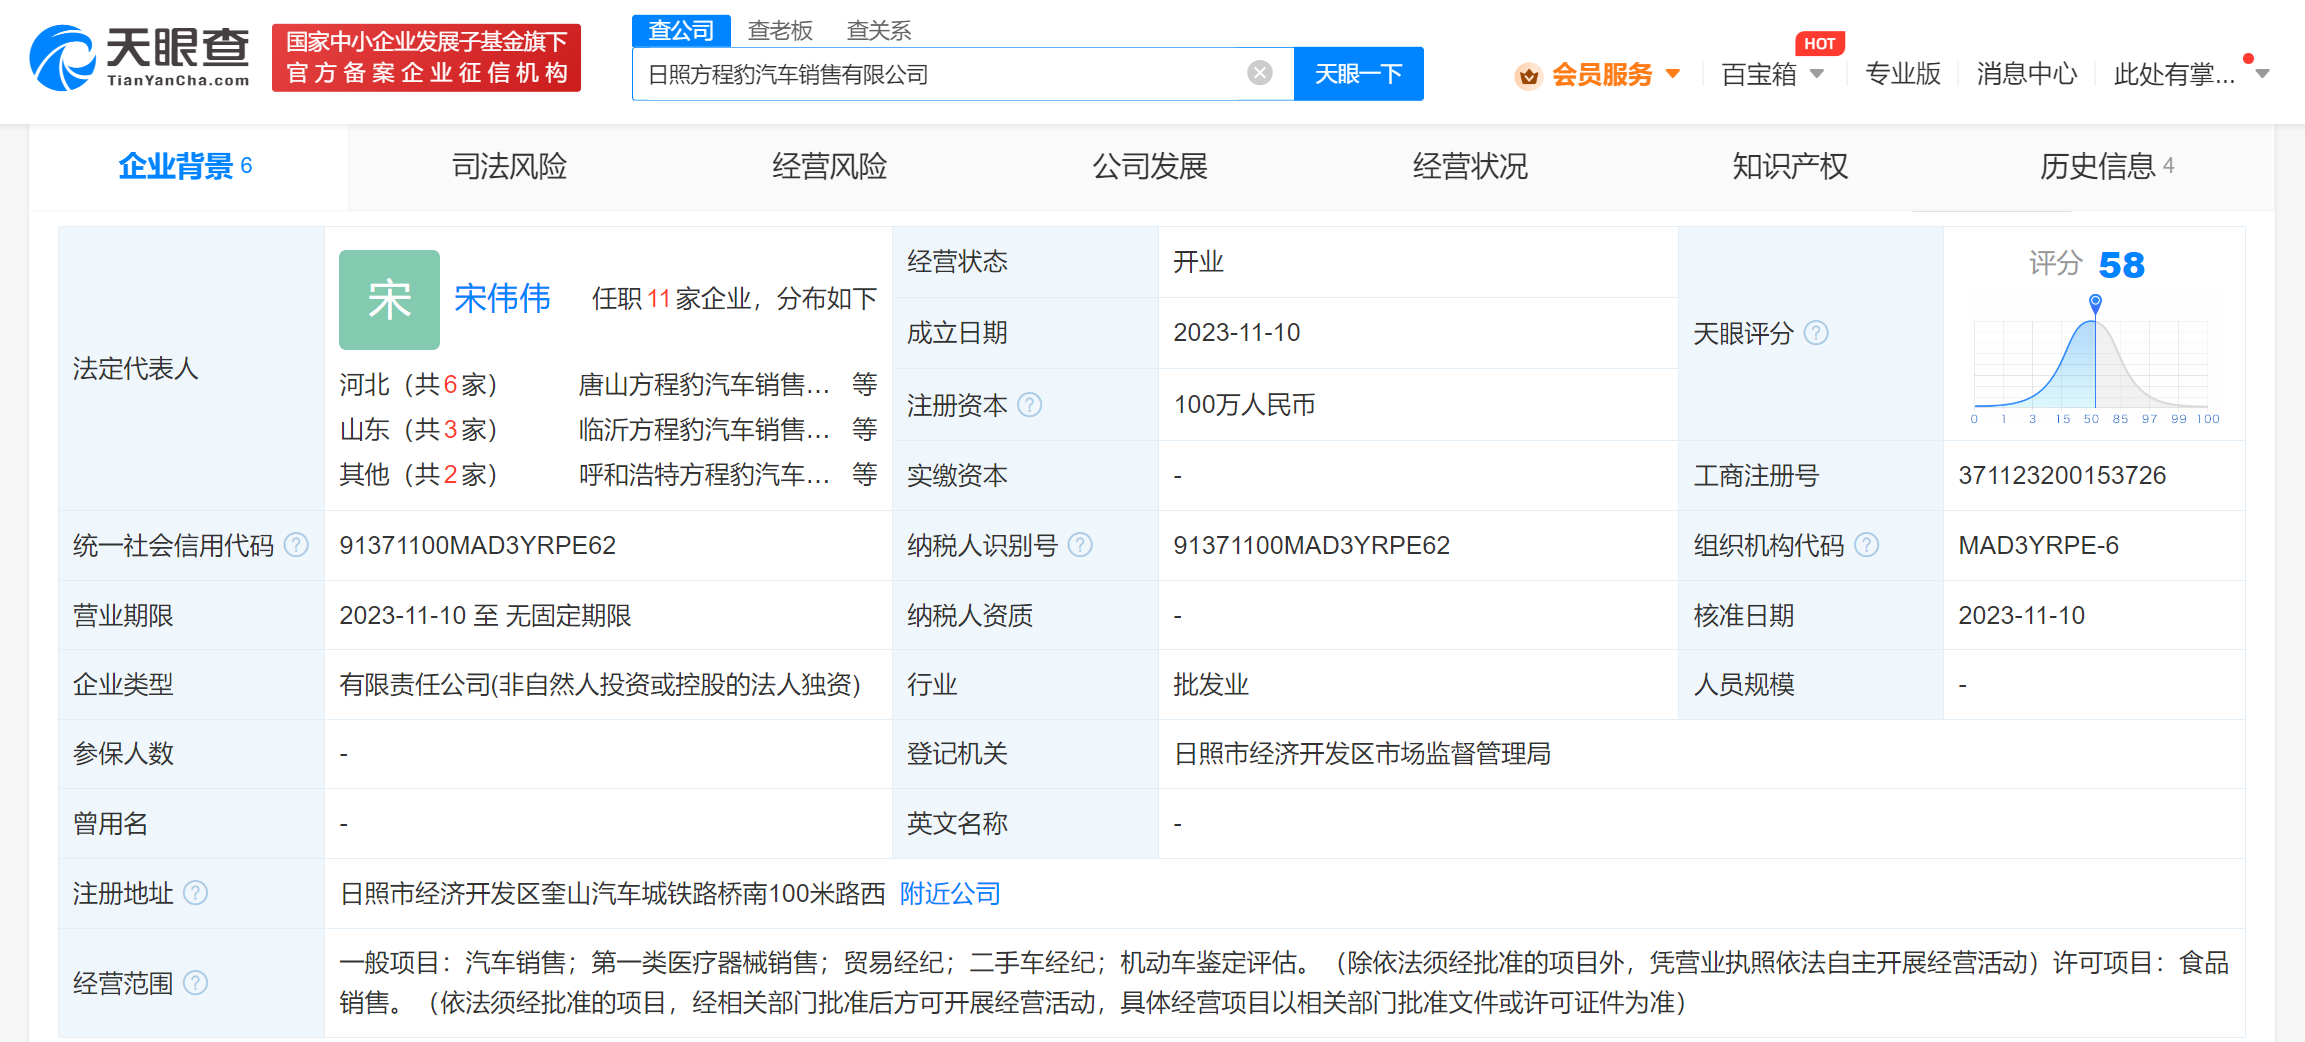This screenshot has width=2305, height=1042.
Task: Expand the 会员服务 dropdown
Action: coord(1600,75)
